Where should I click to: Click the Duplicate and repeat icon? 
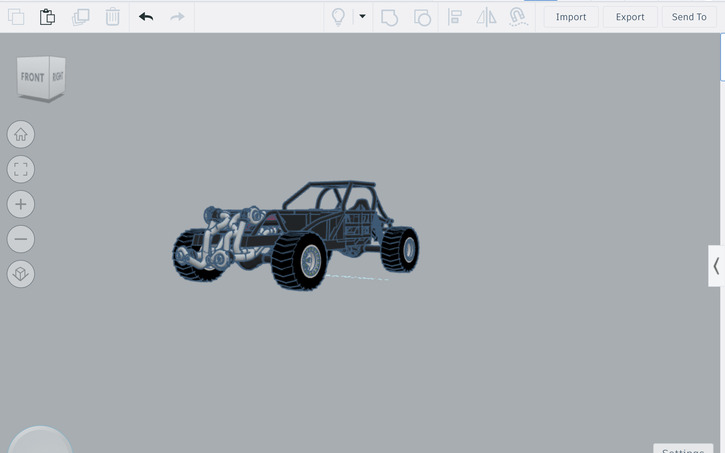tap(80, 17)
